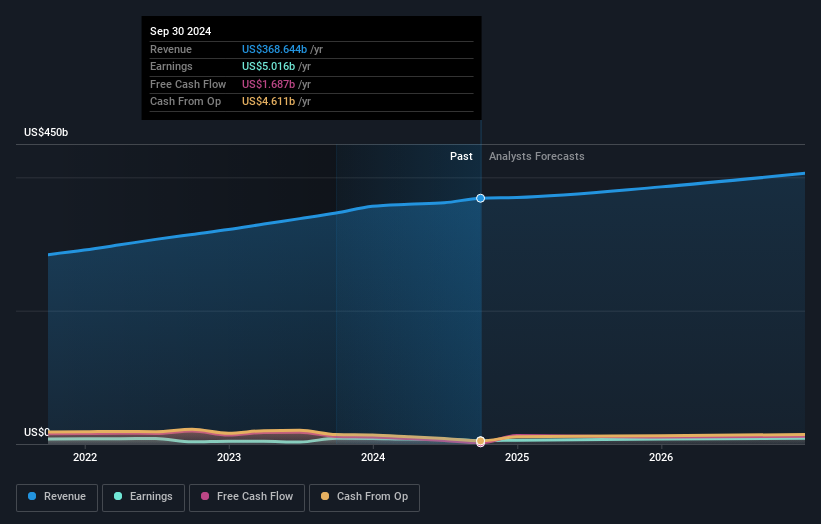Select the Revenue data point at Sep 2024
Viewport: 821px width, 524px height.
(481, 198)
